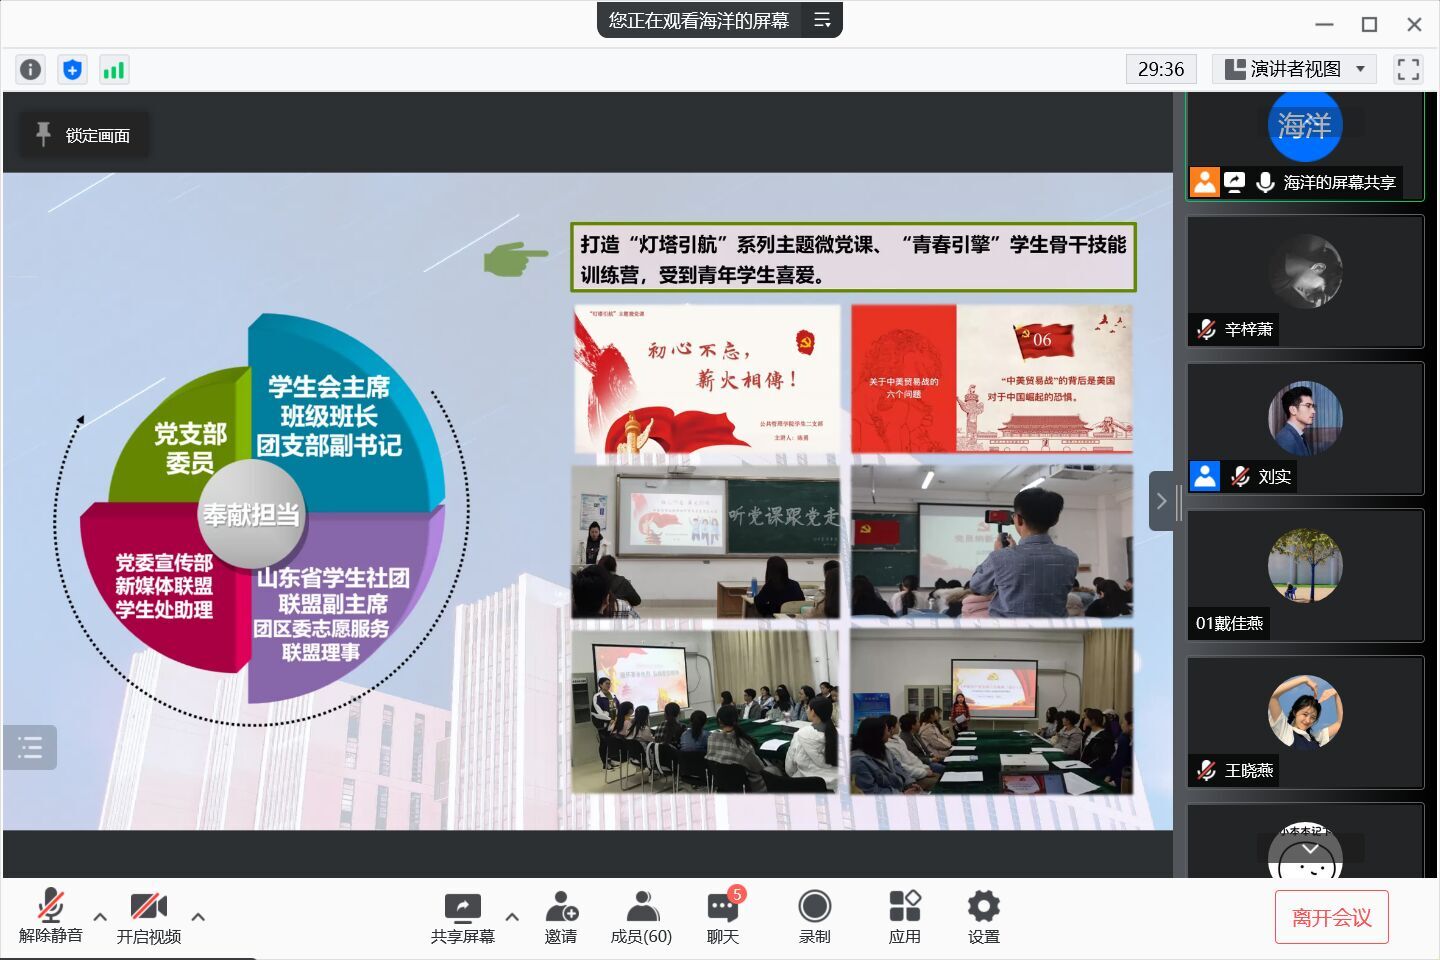Click the 离开会议 leave button

pos(1331,917)
